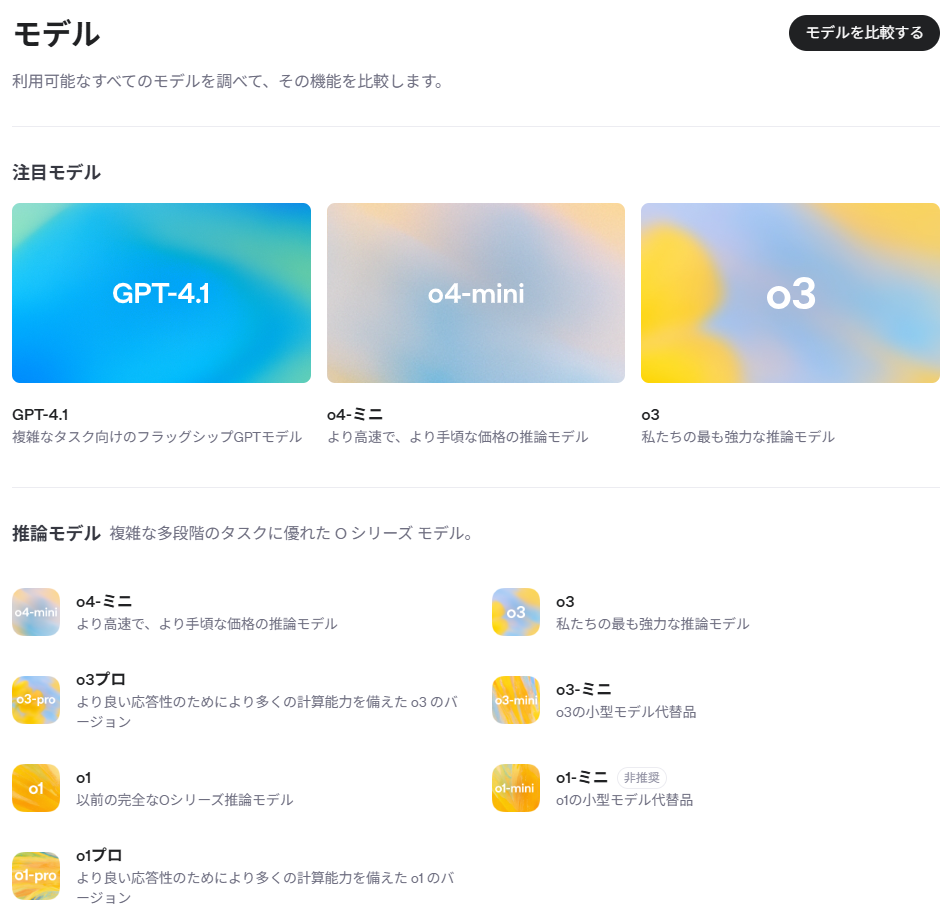The image size is (951, 917).
Task: Click description 私たちの最も強力な推論モデル in reasoning list
Action: coord(653,623)
